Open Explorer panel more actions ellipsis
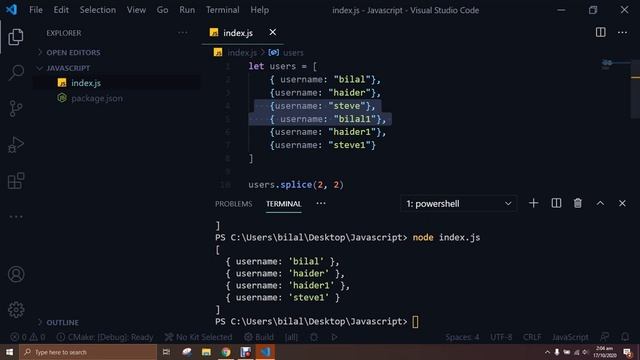The image size is (640, 360). pos(182,33)
